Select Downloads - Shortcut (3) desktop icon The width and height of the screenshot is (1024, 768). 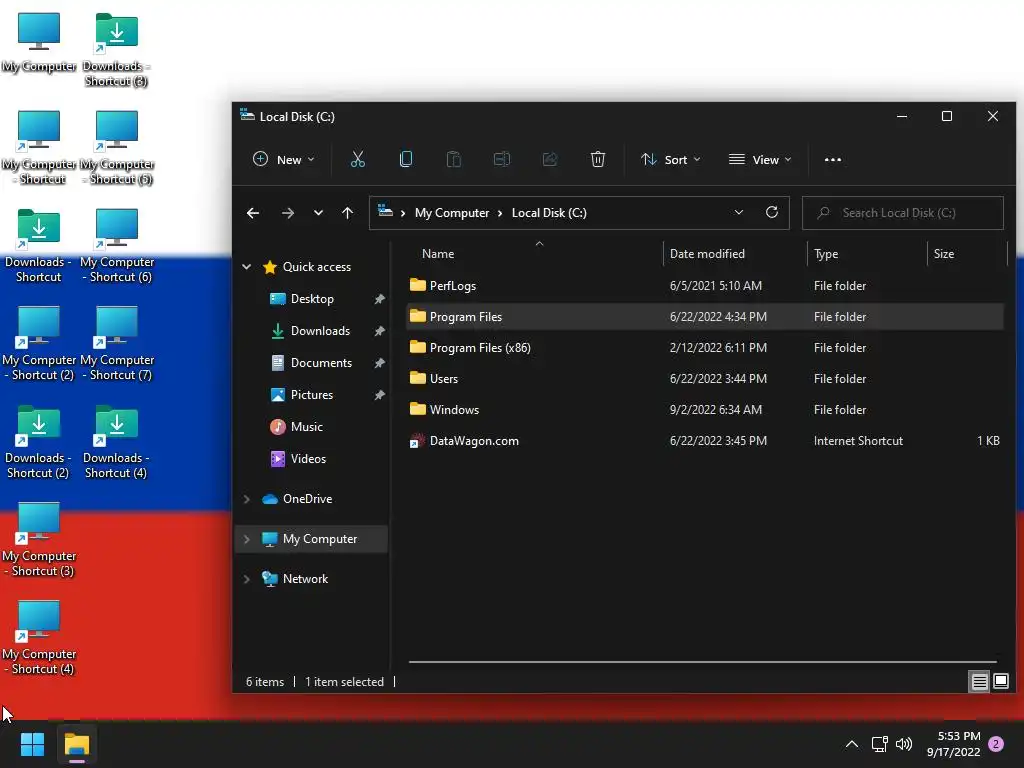[116, 50]
